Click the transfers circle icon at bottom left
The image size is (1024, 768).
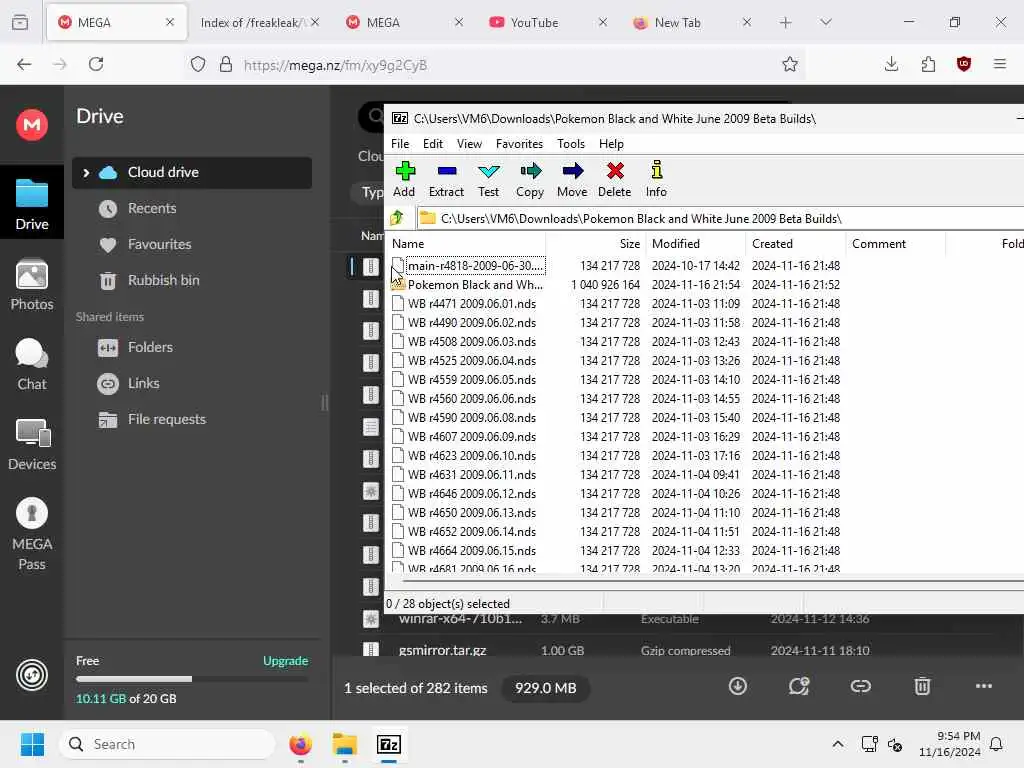coord(32,675)
